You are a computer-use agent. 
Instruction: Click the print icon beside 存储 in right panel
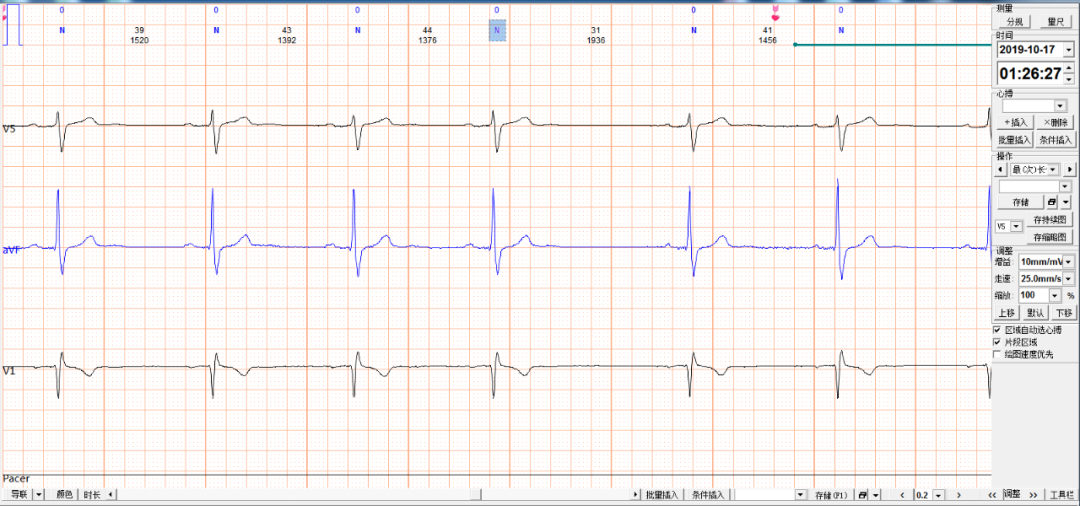(1051, 202)
